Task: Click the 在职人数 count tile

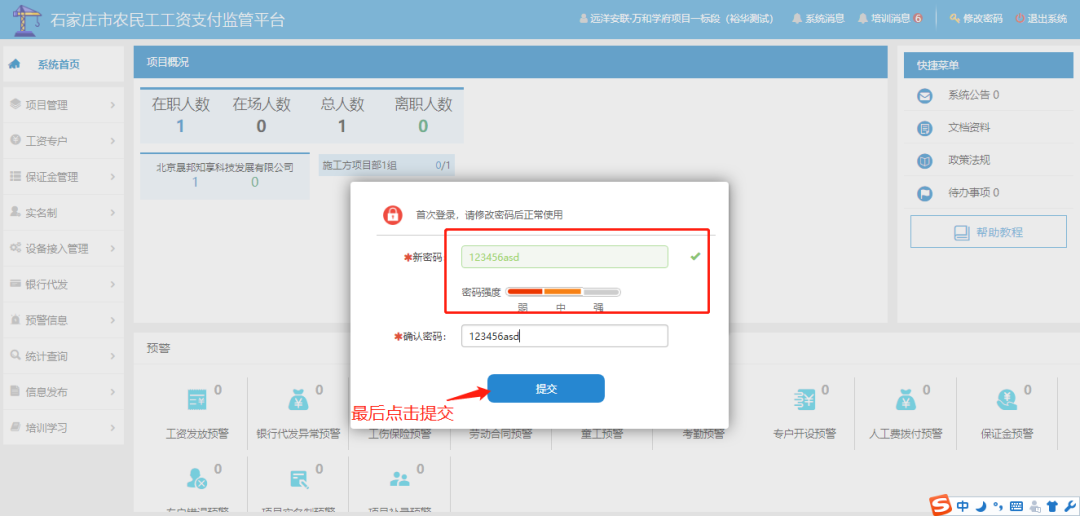Action: click(x=180, y=115)
